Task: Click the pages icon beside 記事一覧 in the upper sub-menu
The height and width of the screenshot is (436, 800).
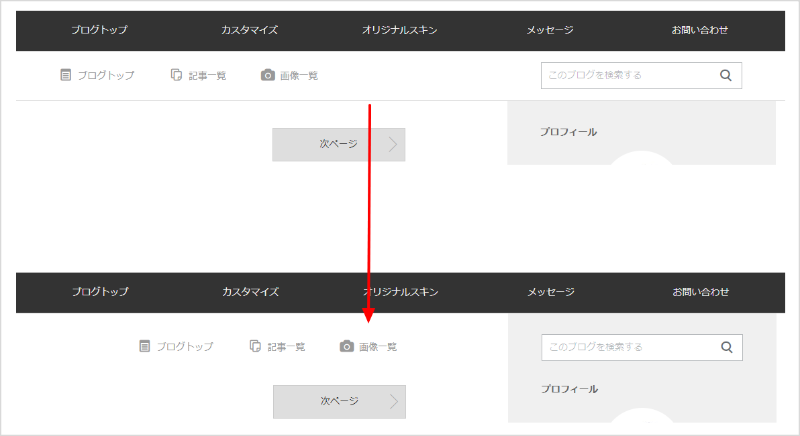Action: pyautogui.click(x=176, y=75)
